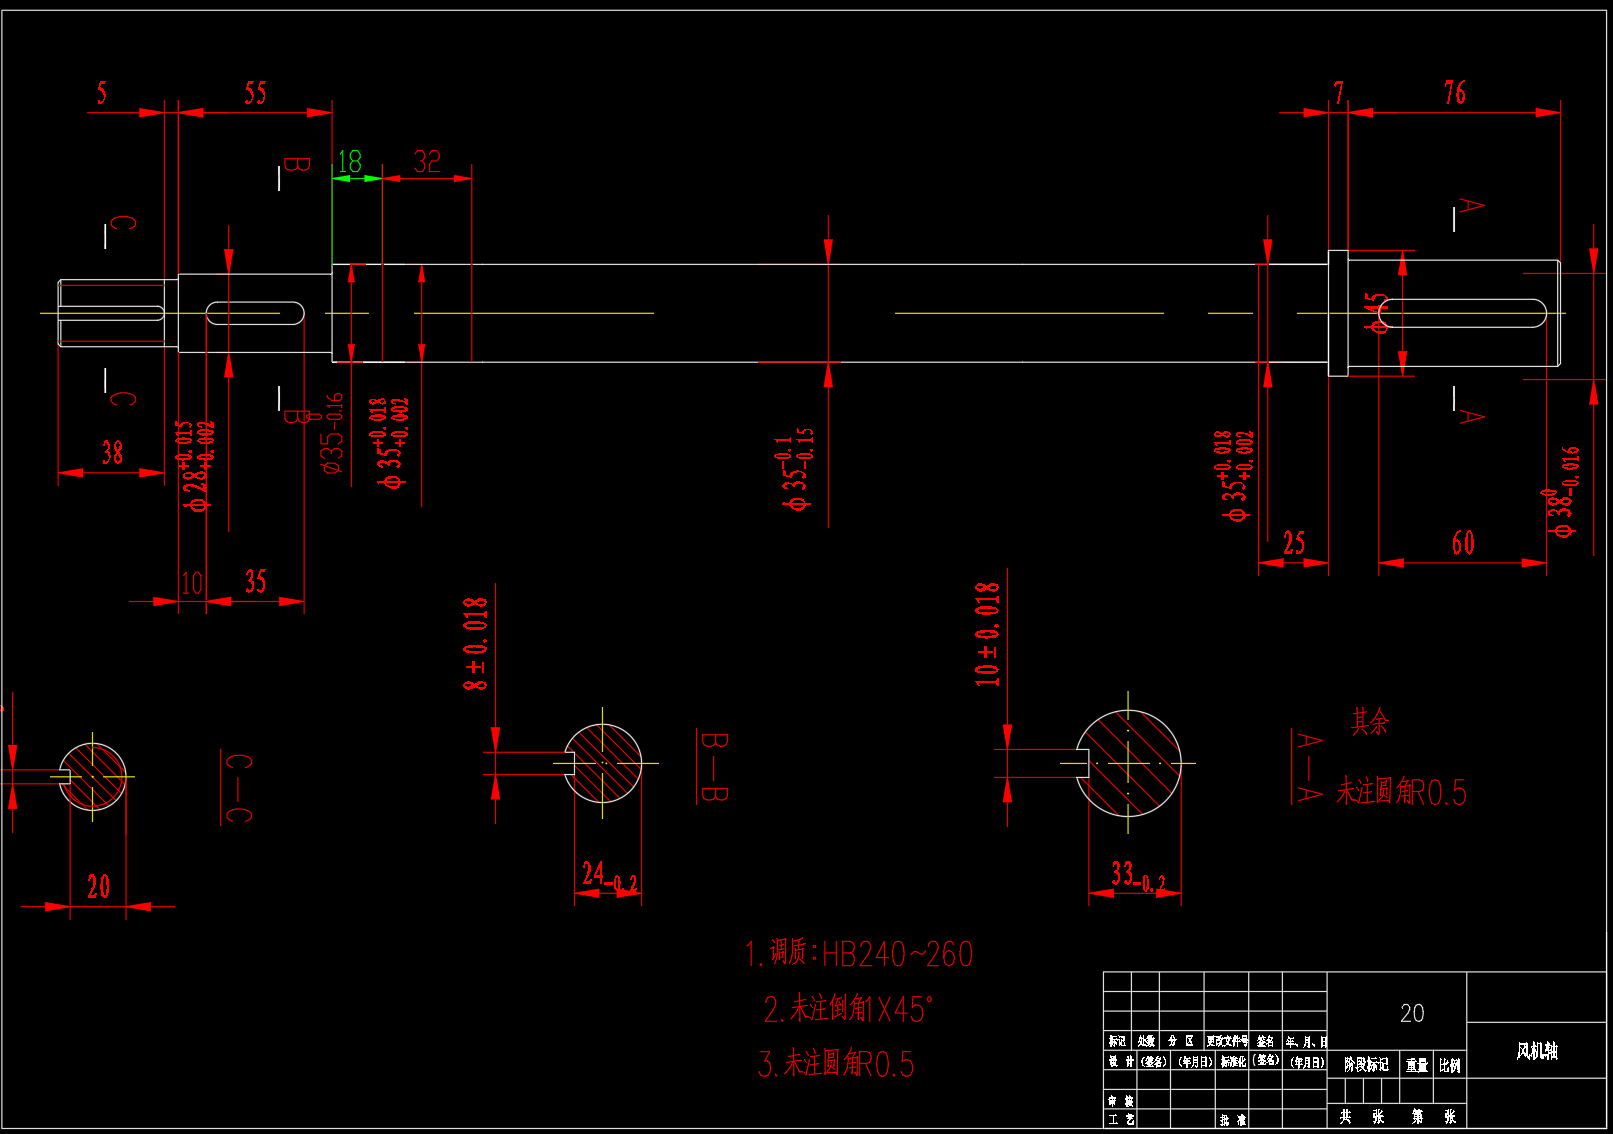The height and width of the screenshot is (1134, 1613).
Task: Click the "审核" title block cell
Action: click(x=1120, y=1101)
